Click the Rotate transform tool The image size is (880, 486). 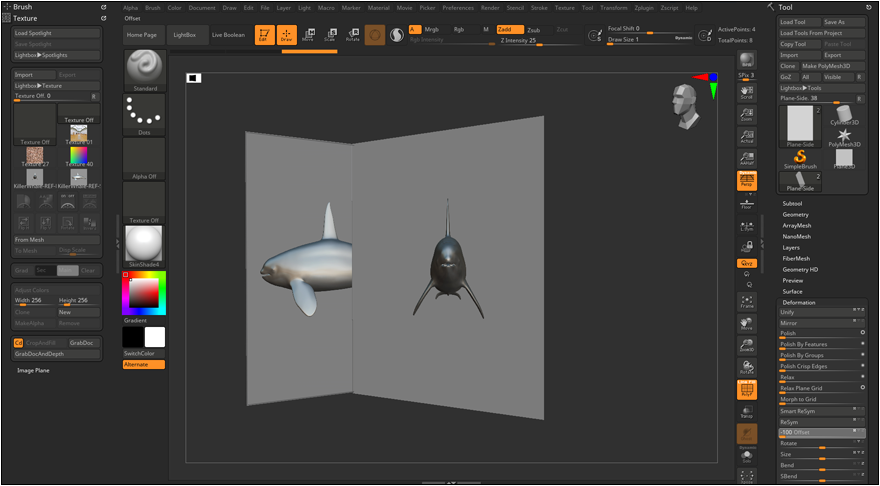point(352,35)
